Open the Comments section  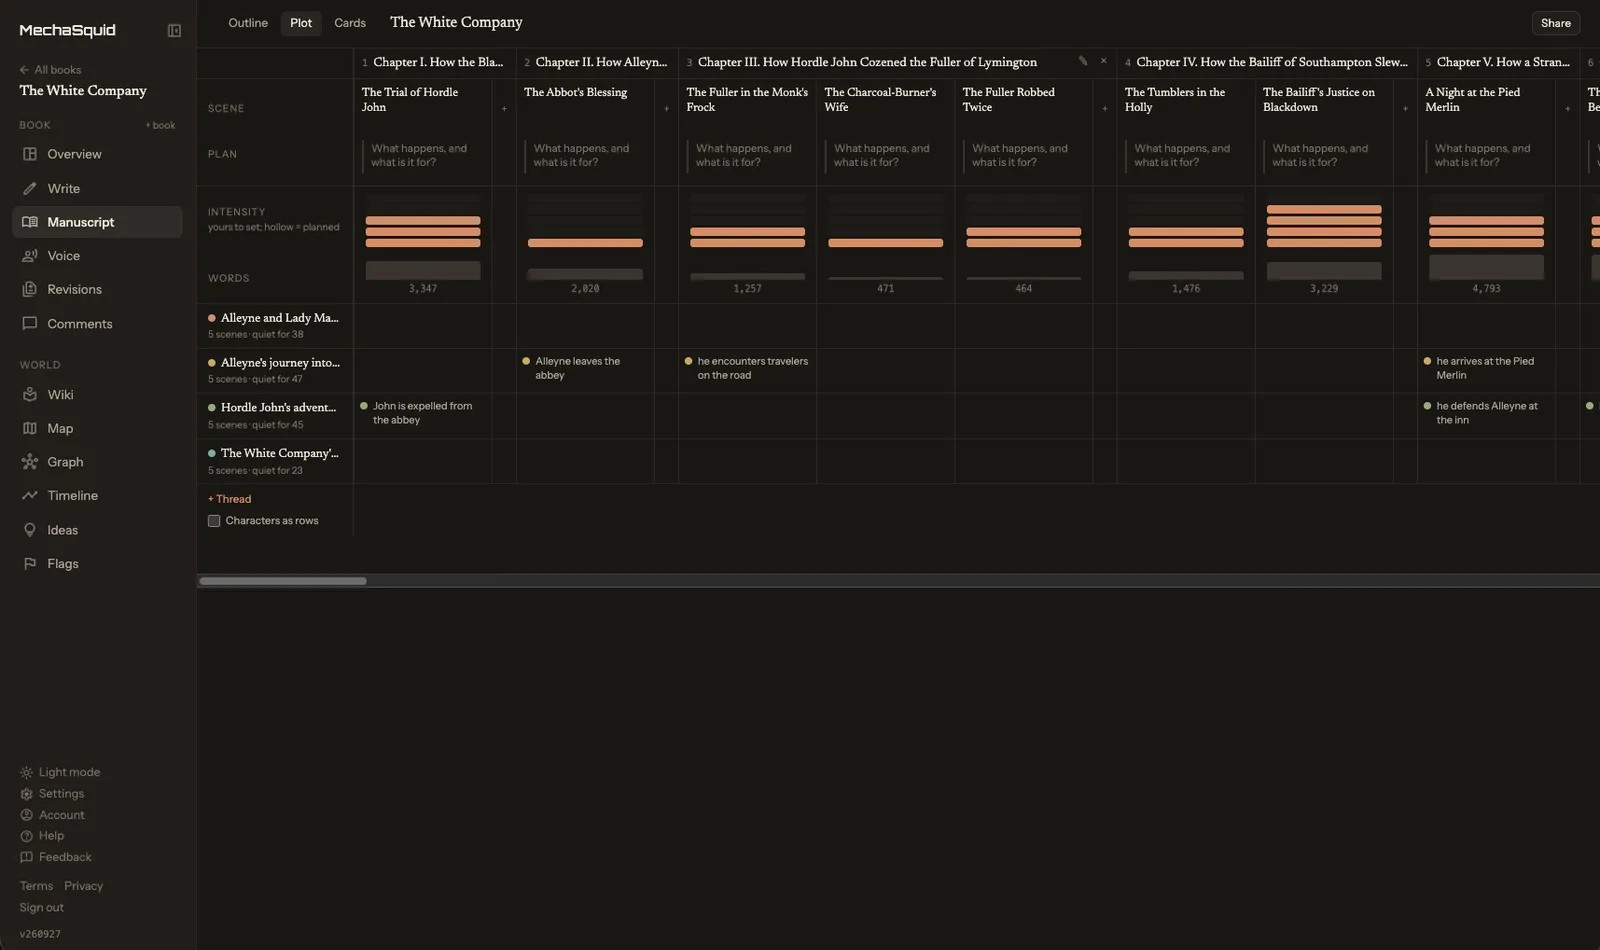[x=97, y=324]
